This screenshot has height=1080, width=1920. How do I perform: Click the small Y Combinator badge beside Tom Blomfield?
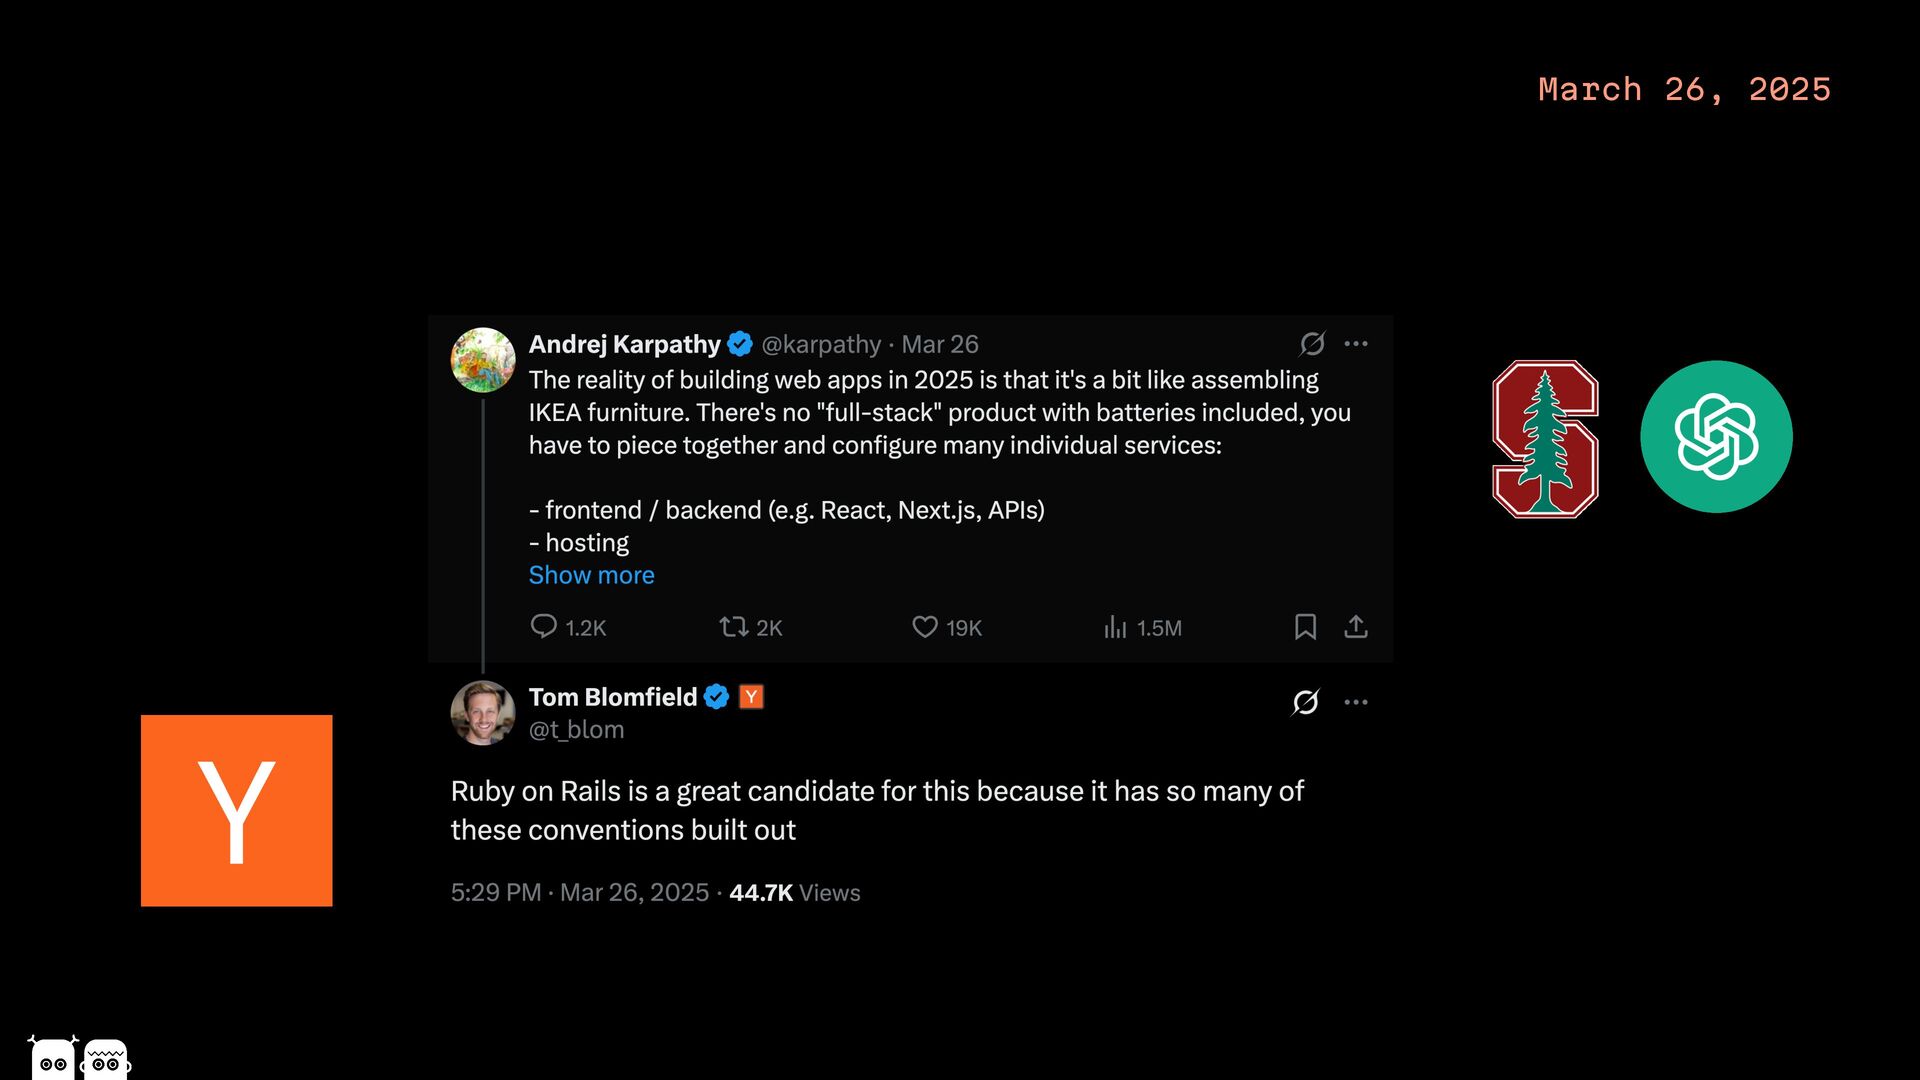point(751,697)
